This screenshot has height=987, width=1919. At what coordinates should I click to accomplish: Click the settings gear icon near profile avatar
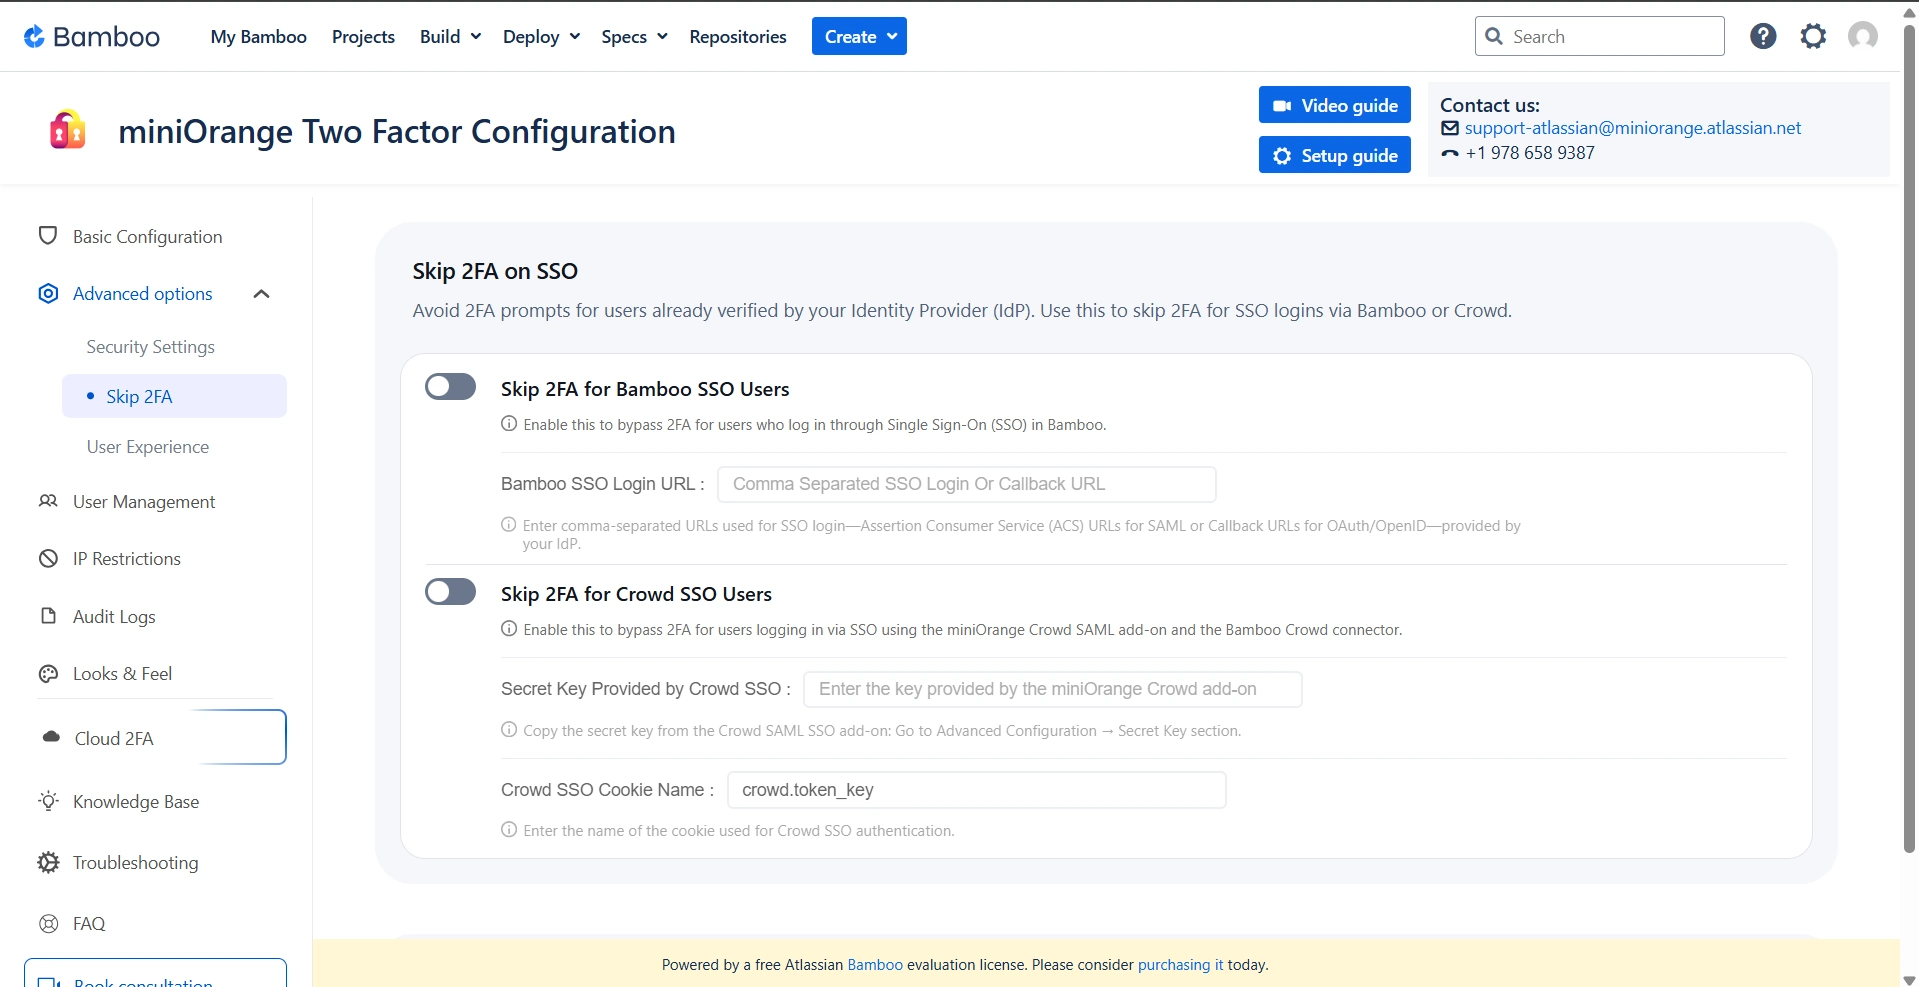click(1812, 35)
